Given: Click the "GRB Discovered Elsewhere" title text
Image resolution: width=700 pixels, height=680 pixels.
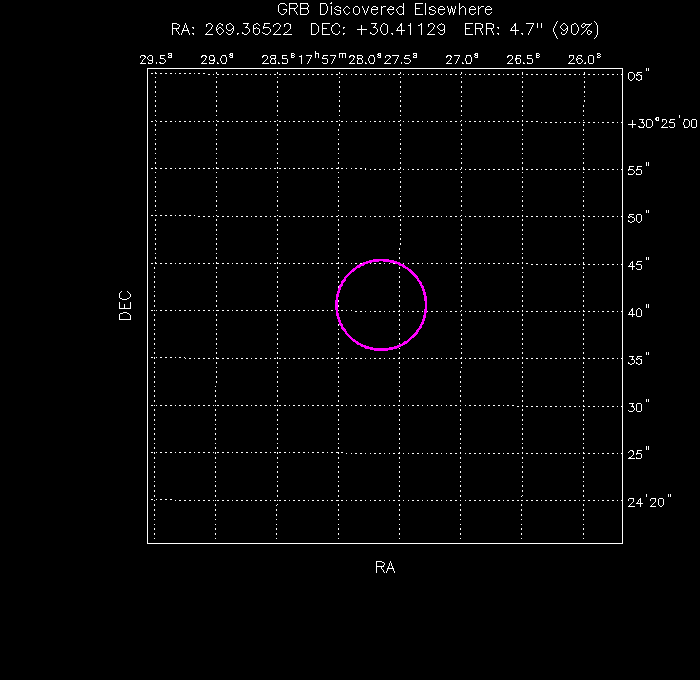Looking at the screenshot, I should click(384, 10).
